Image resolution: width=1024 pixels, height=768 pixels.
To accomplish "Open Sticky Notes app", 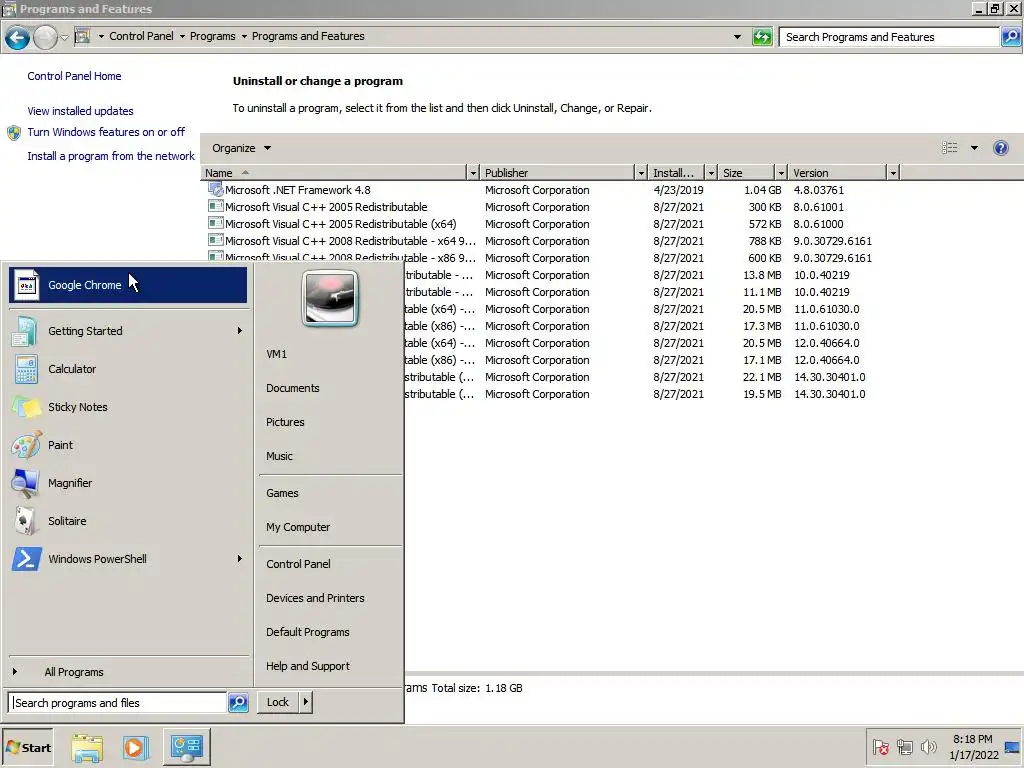I will click(128, 407).
